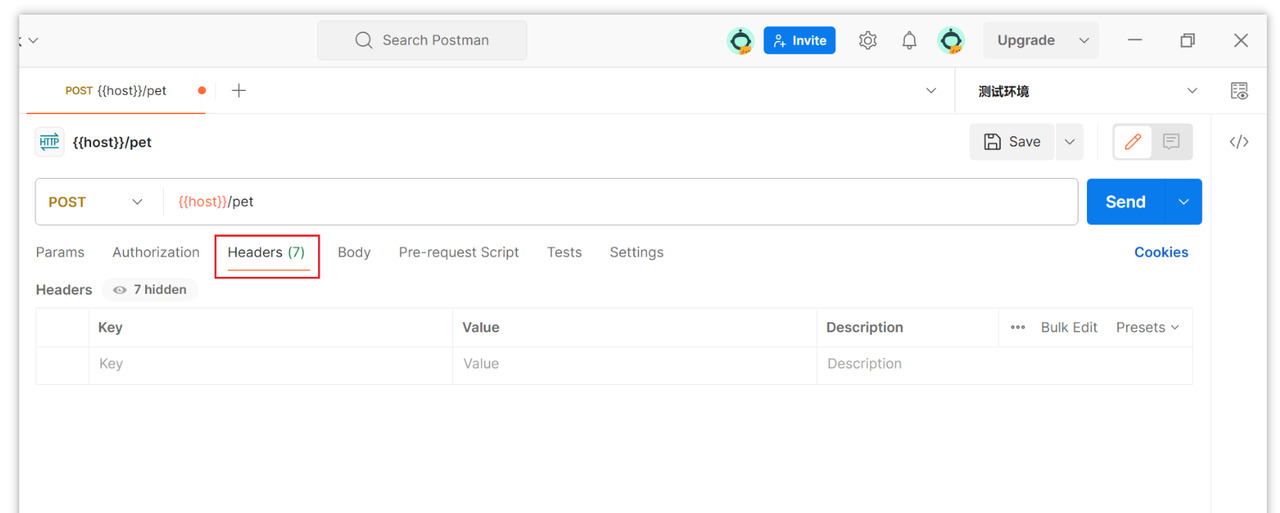Expand the Upgrade dropdown arrow

pyautogui.click(x=1084, y=40)
